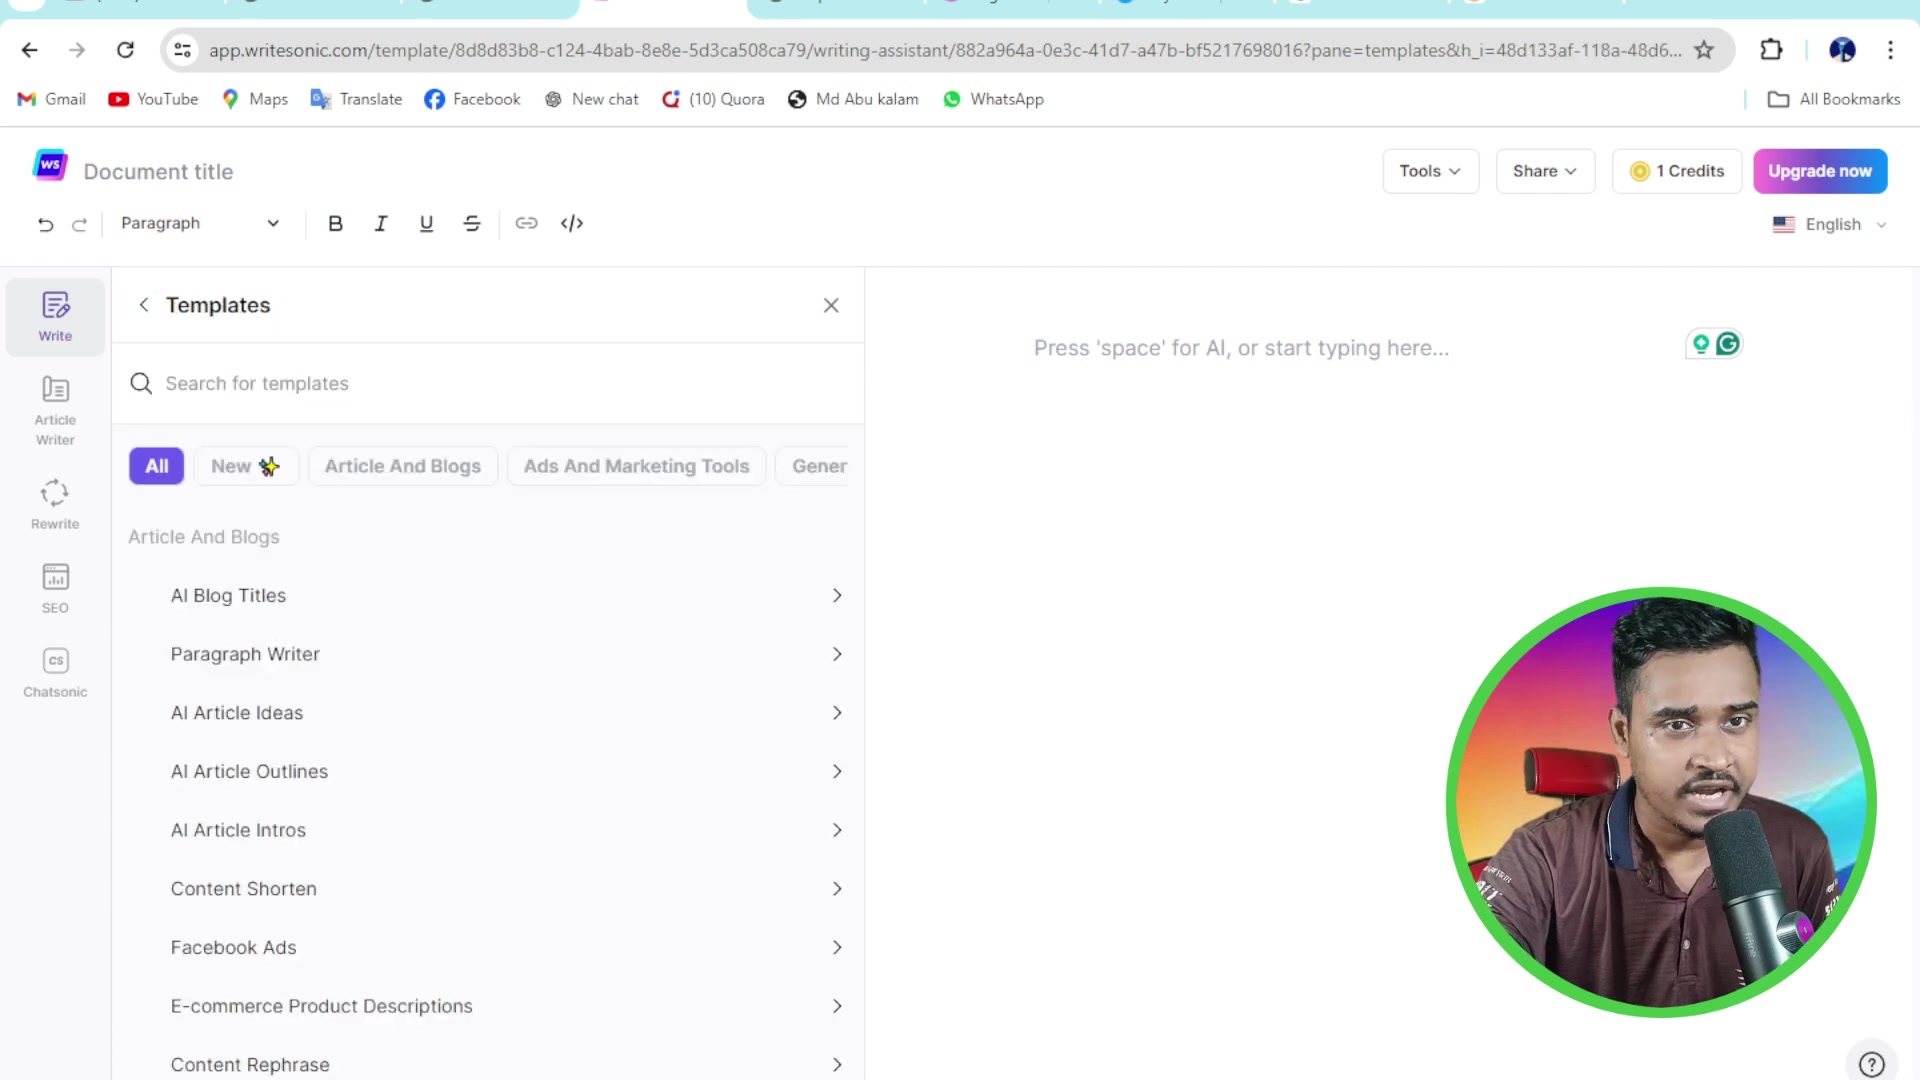
Task: Open the Paragraph style dropdown
Action: [x=200, y=223]
